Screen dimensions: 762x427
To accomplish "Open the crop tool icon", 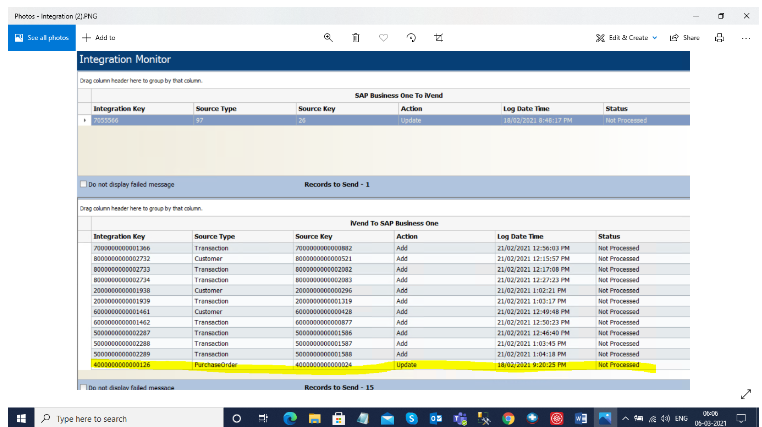I will pos(439,38).
